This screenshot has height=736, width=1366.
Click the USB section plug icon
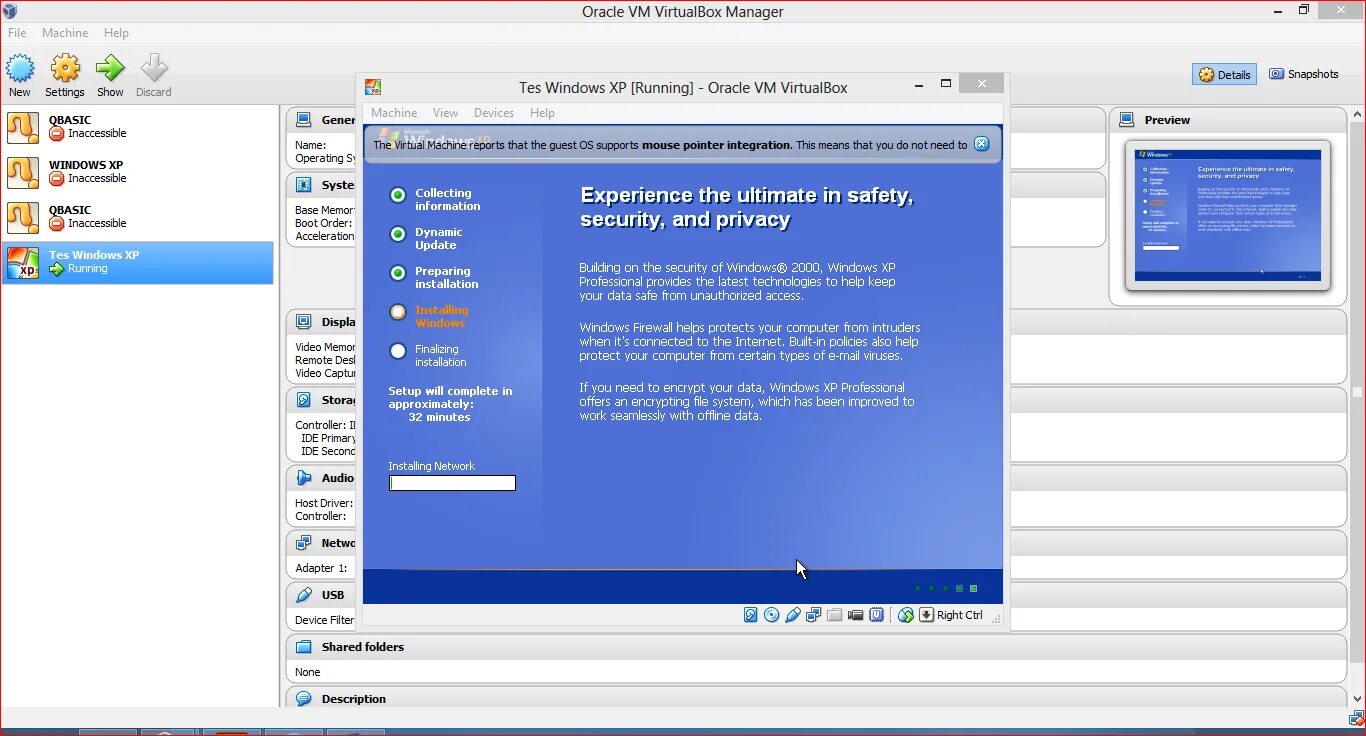click(x=303, y=595)
